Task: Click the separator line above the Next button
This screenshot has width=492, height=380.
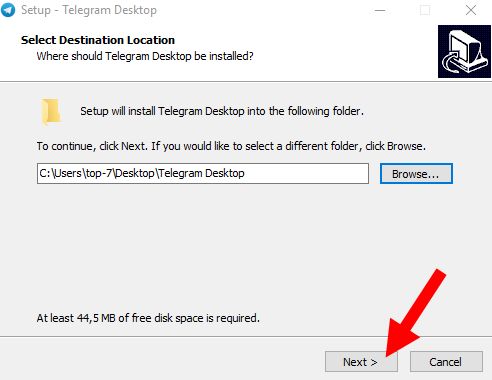Action: [x=246, y=336]
